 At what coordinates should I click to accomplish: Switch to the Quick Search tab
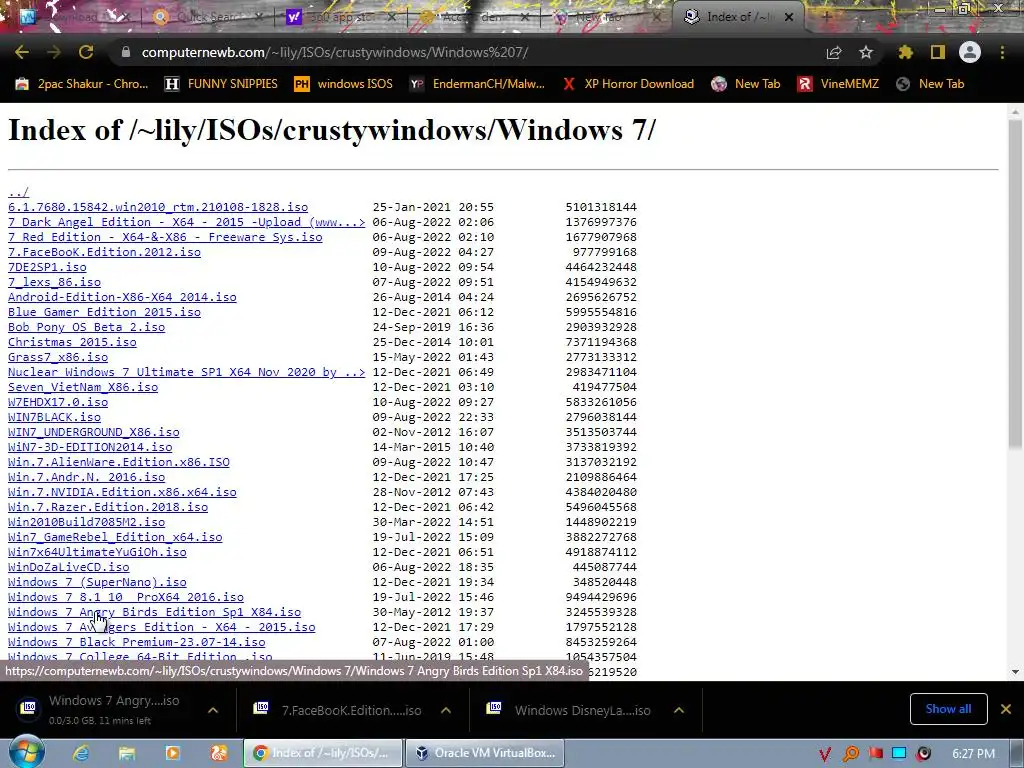pyautogui.click(x=208, y=17)
